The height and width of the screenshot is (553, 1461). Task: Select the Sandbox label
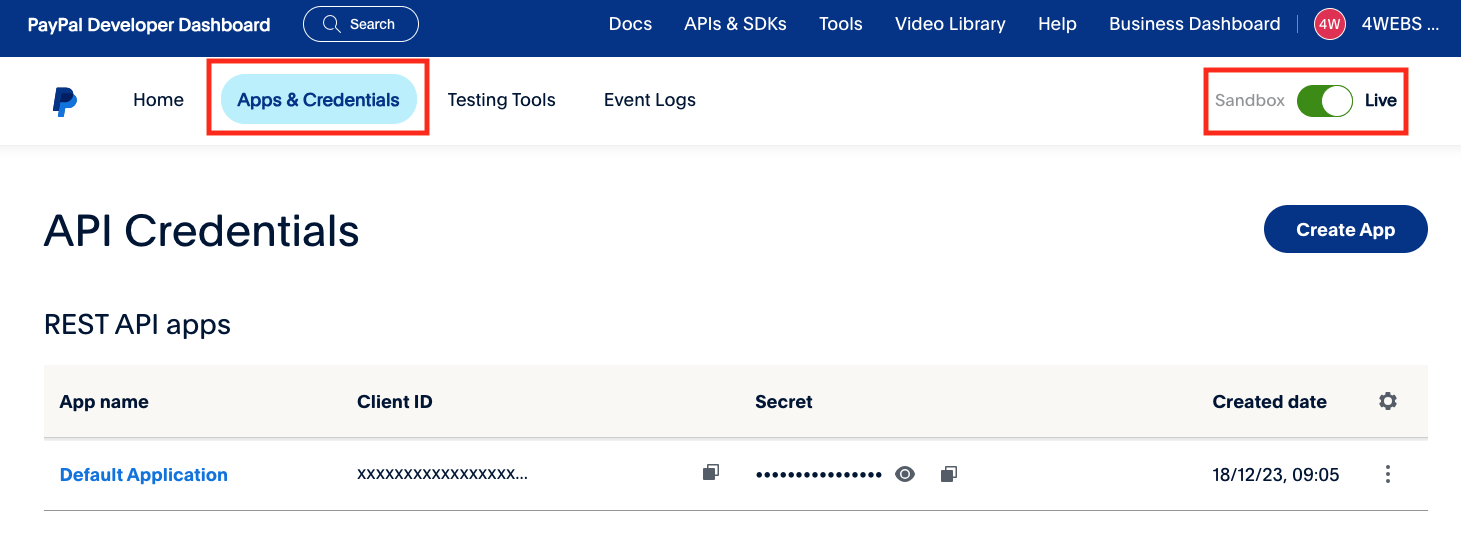pyautogui.click(x=1249, y=100)
